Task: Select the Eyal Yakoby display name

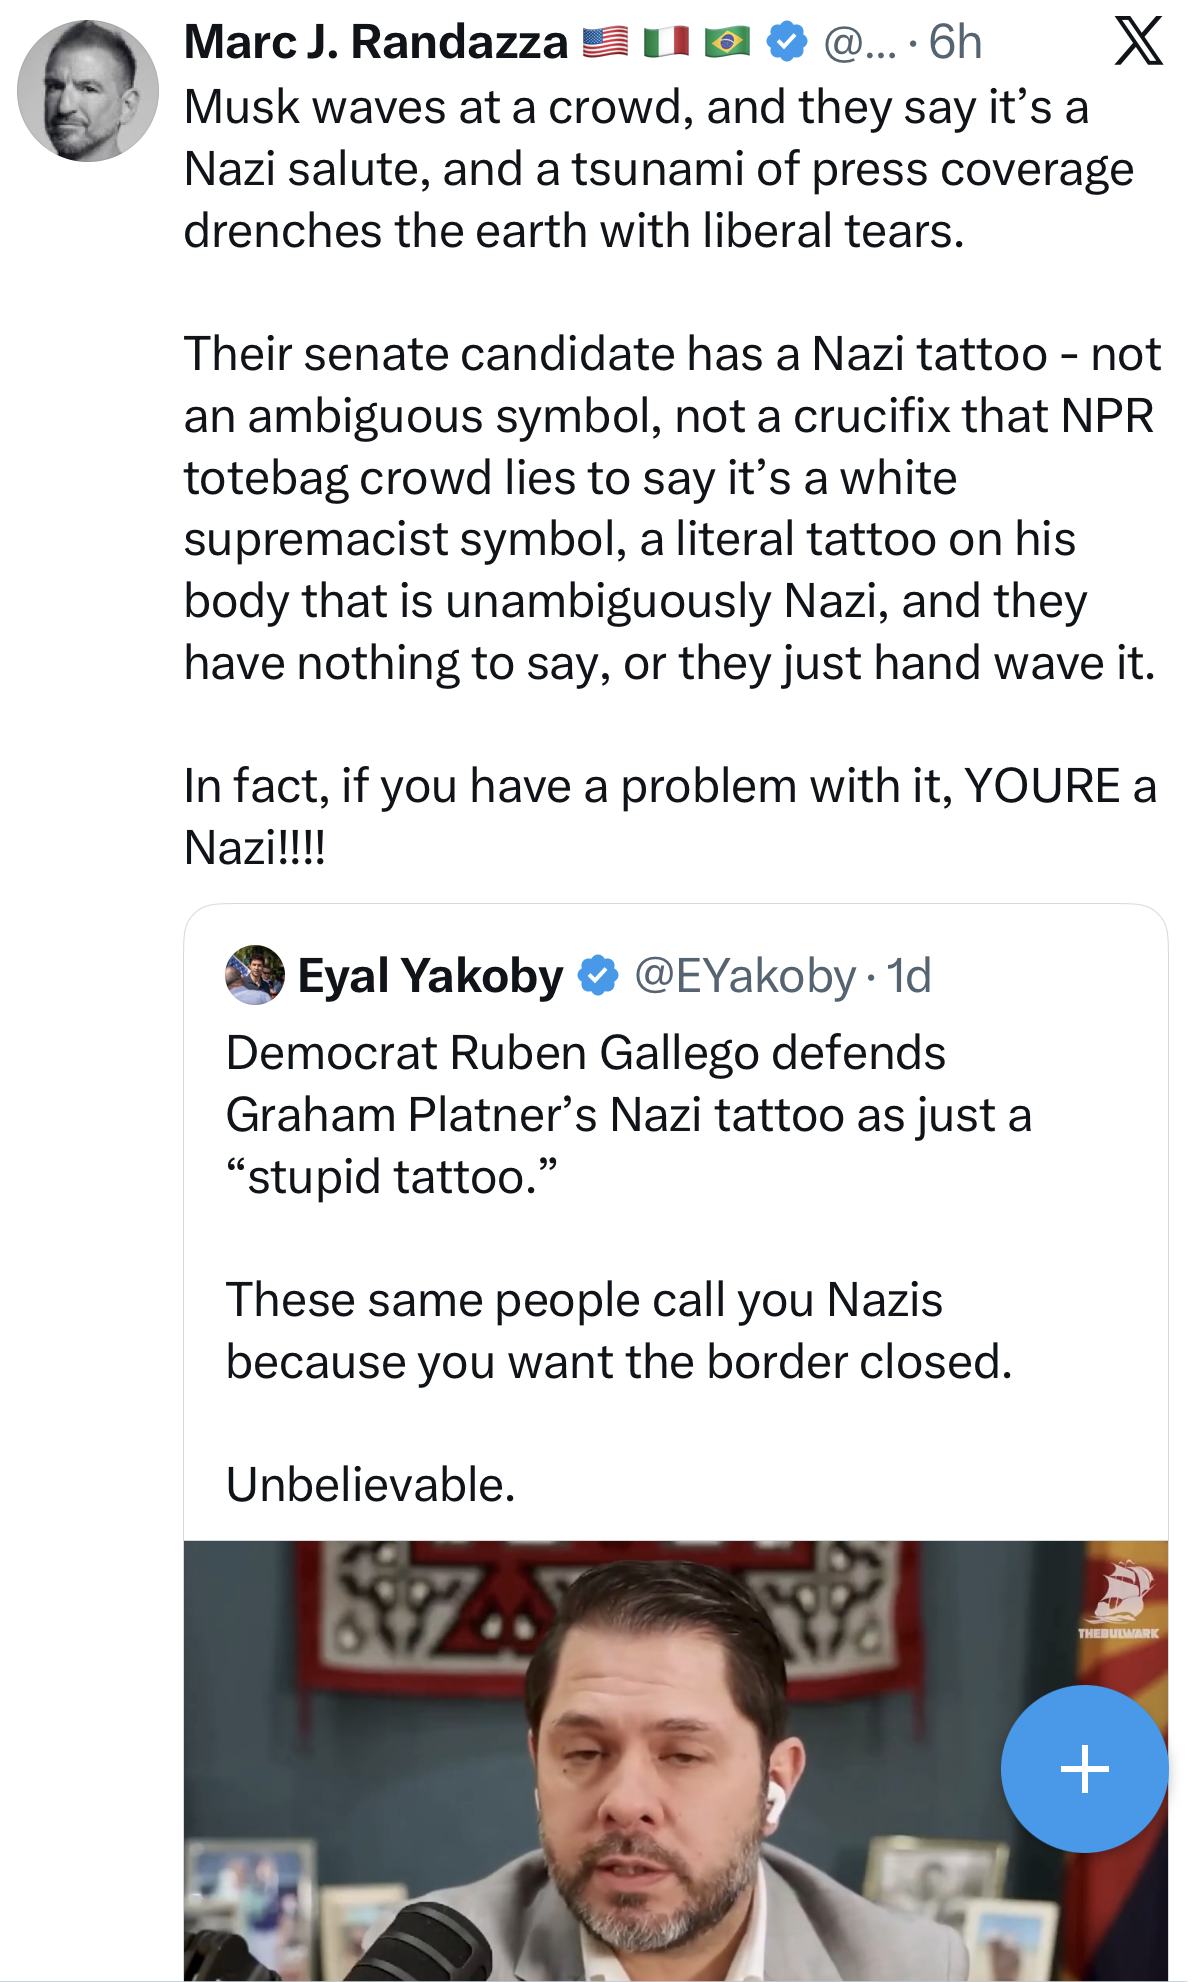Action: (431, 975)
